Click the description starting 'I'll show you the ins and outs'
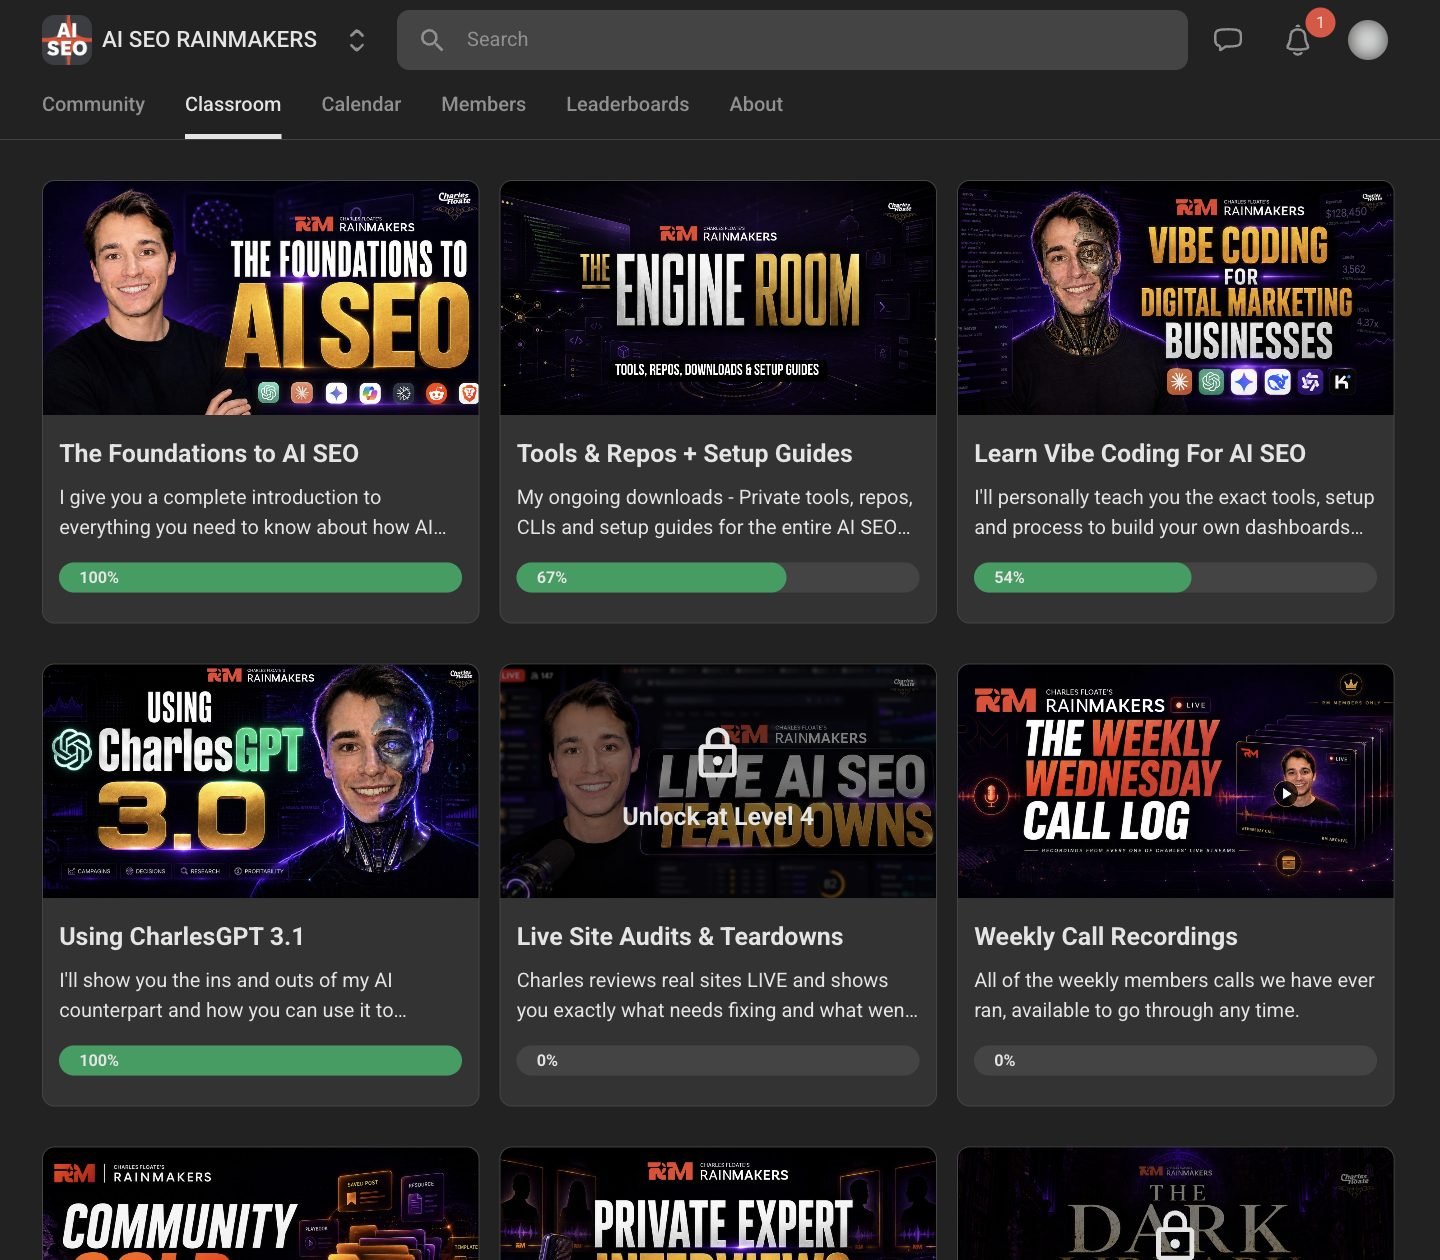1440x1260 pixels. pos(233,995)
